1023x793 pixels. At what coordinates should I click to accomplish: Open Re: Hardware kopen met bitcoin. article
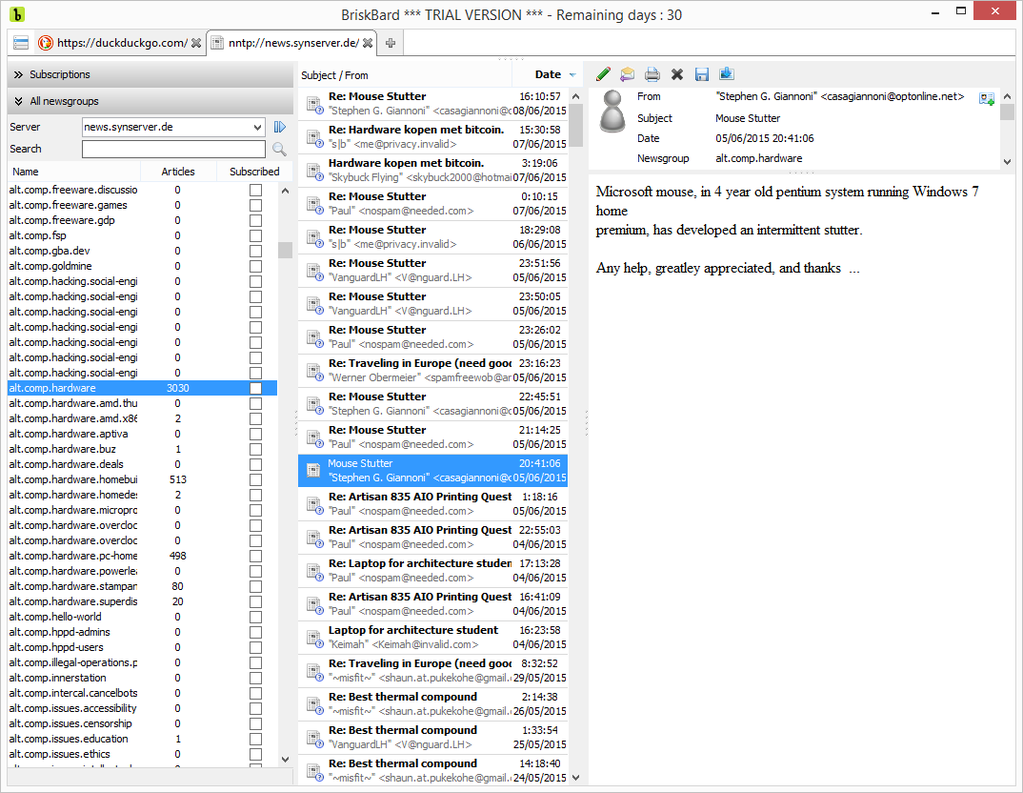pos(433,137)
